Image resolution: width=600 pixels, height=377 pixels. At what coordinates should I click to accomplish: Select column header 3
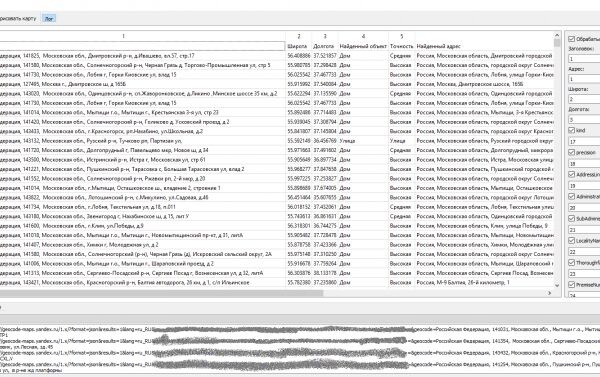(x=325, y=36)
